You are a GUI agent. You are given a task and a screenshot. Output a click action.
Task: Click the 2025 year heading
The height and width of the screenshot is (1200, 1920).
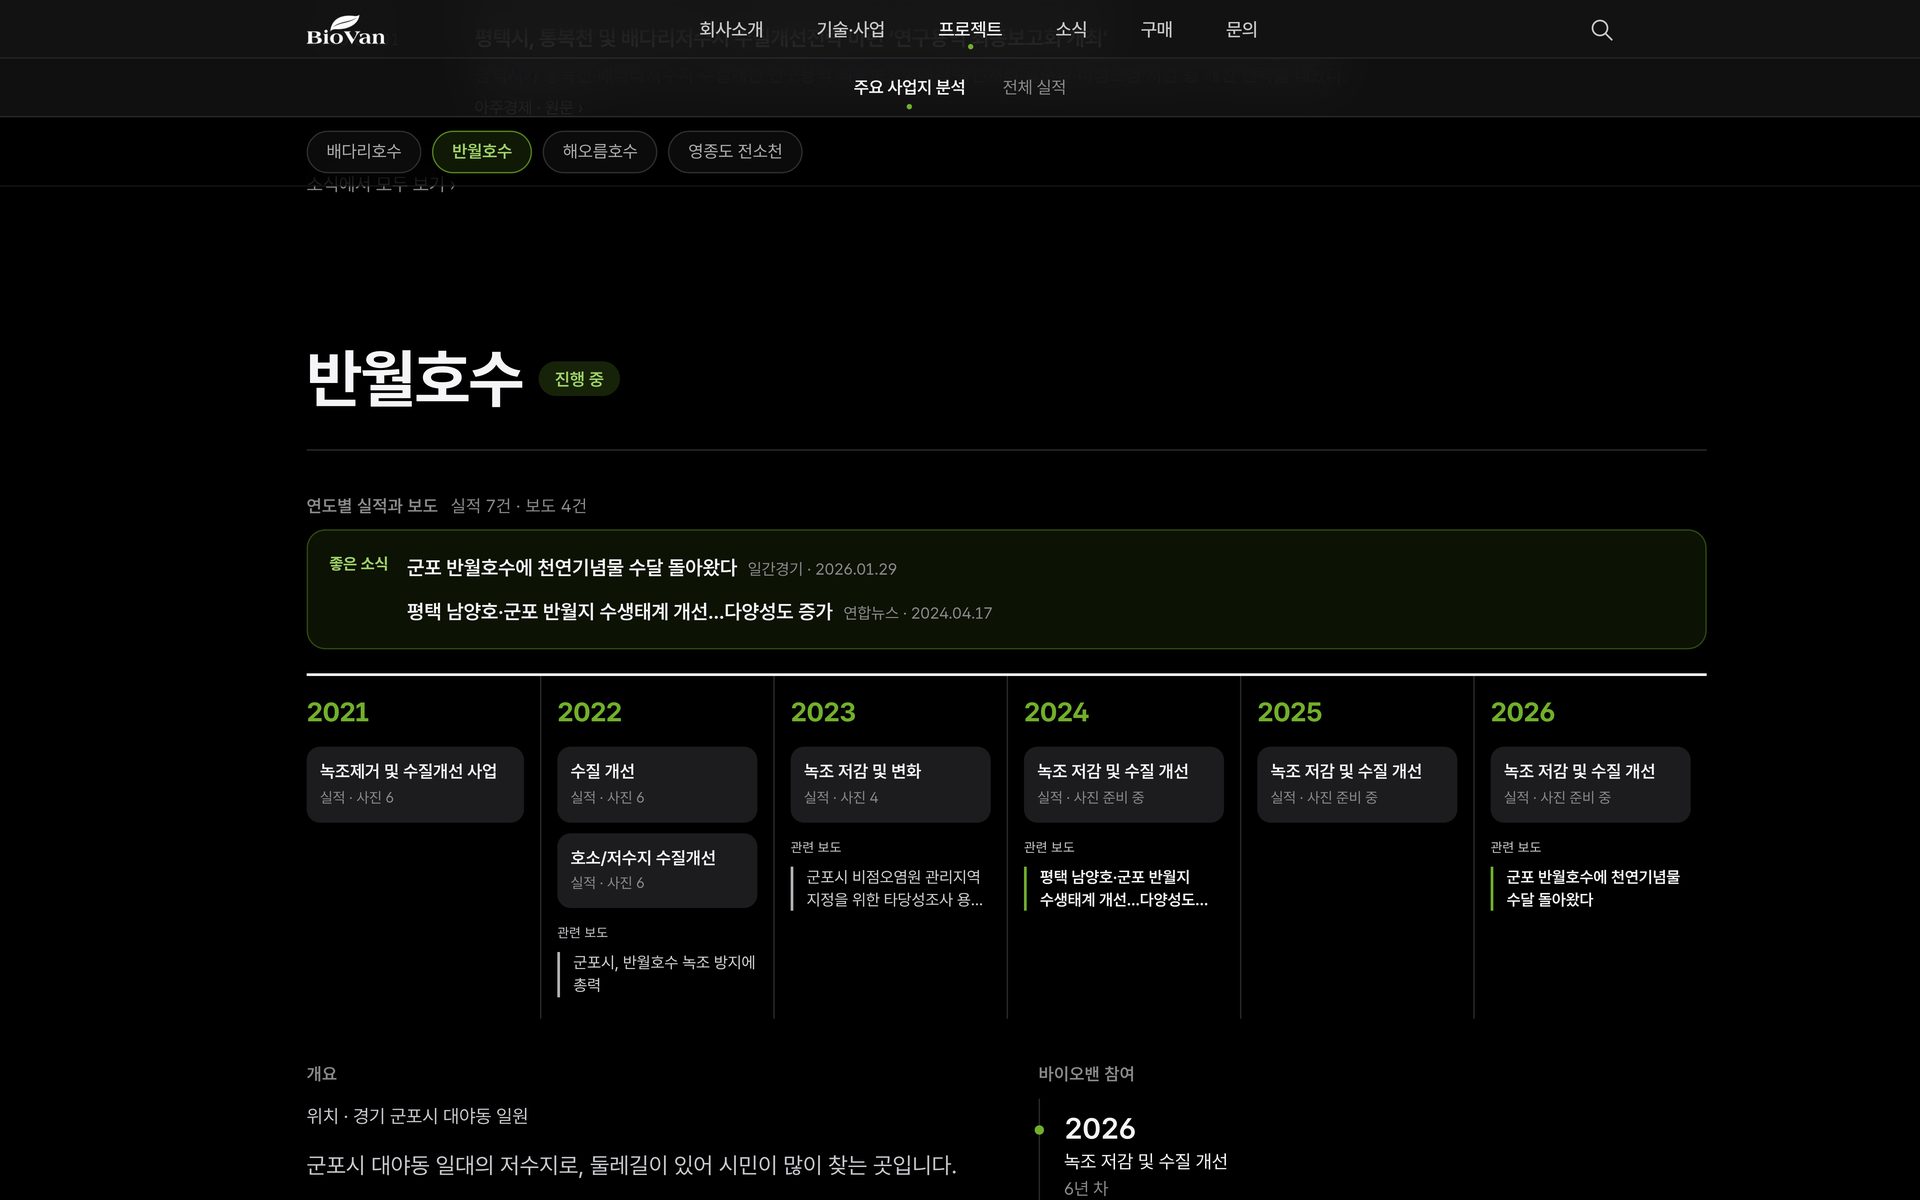tap(1289, 712)
